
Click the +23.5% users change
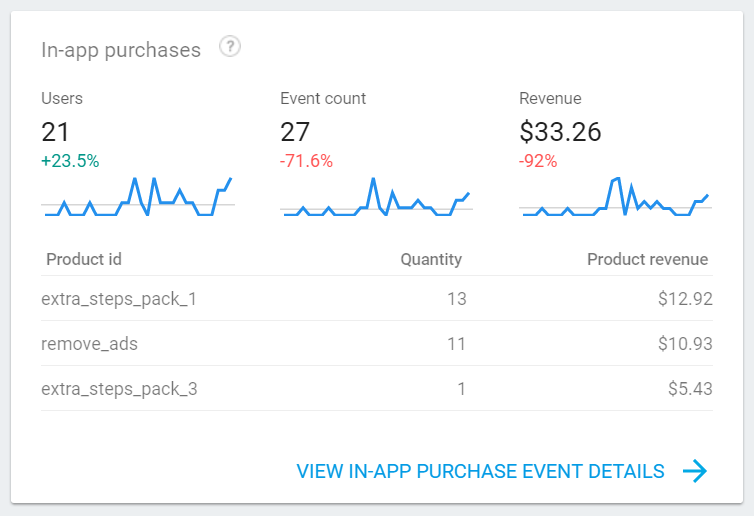point(70,160)
